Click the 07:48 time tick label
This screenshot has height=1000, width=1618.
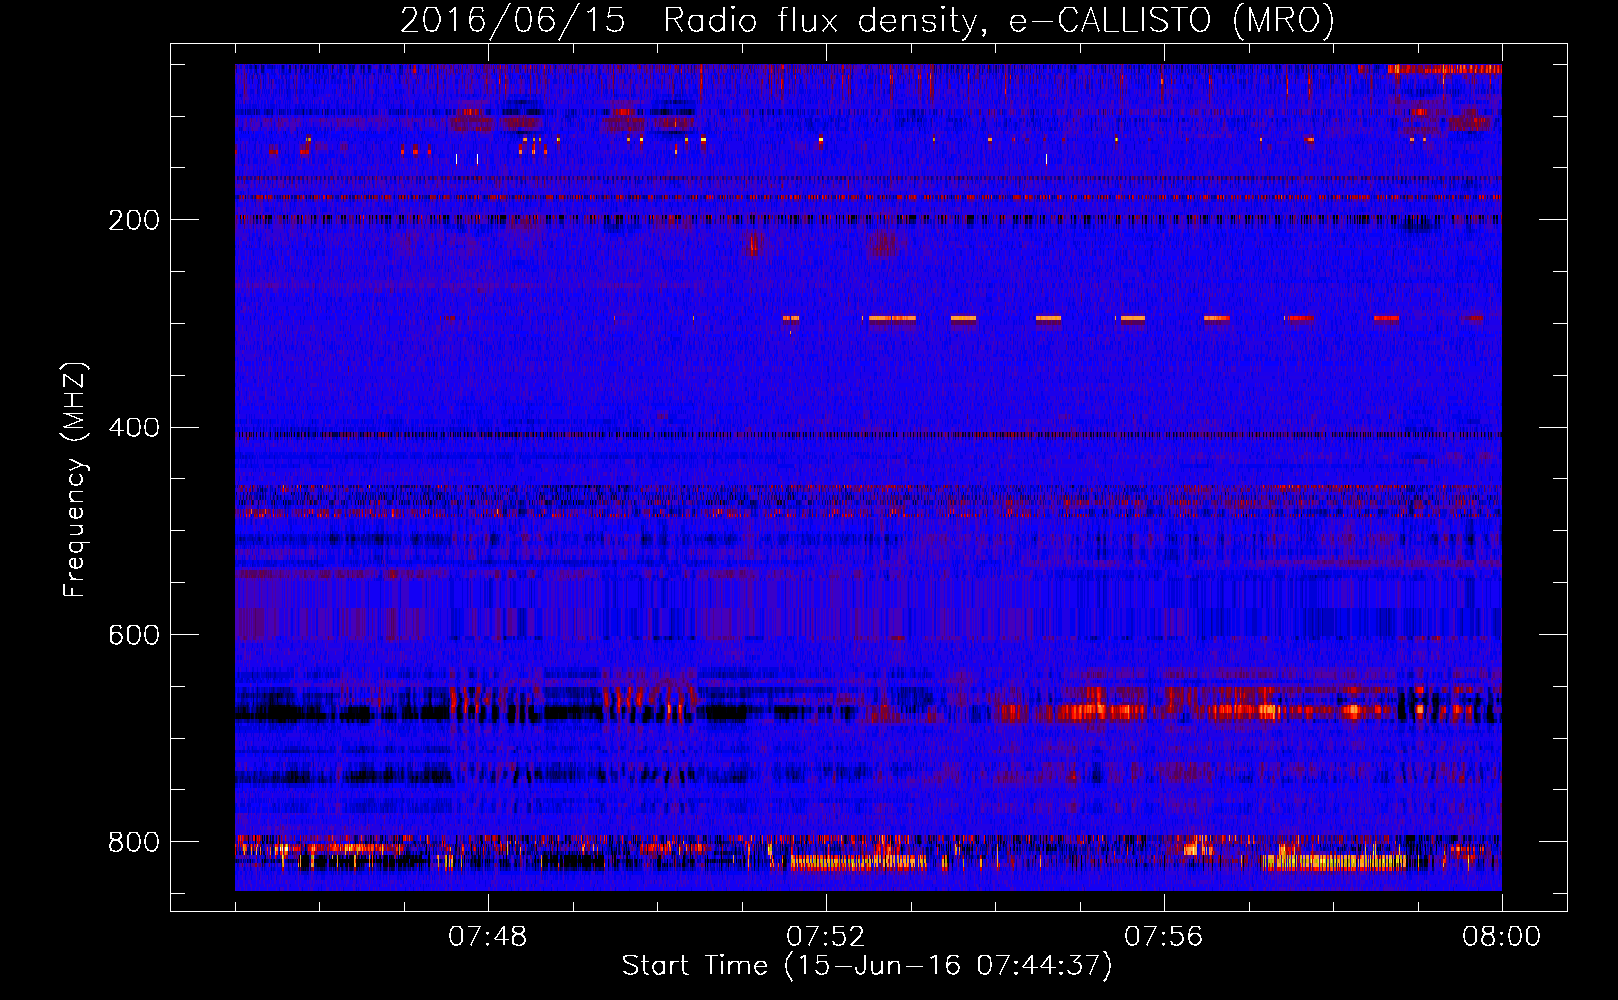(488, 937)
